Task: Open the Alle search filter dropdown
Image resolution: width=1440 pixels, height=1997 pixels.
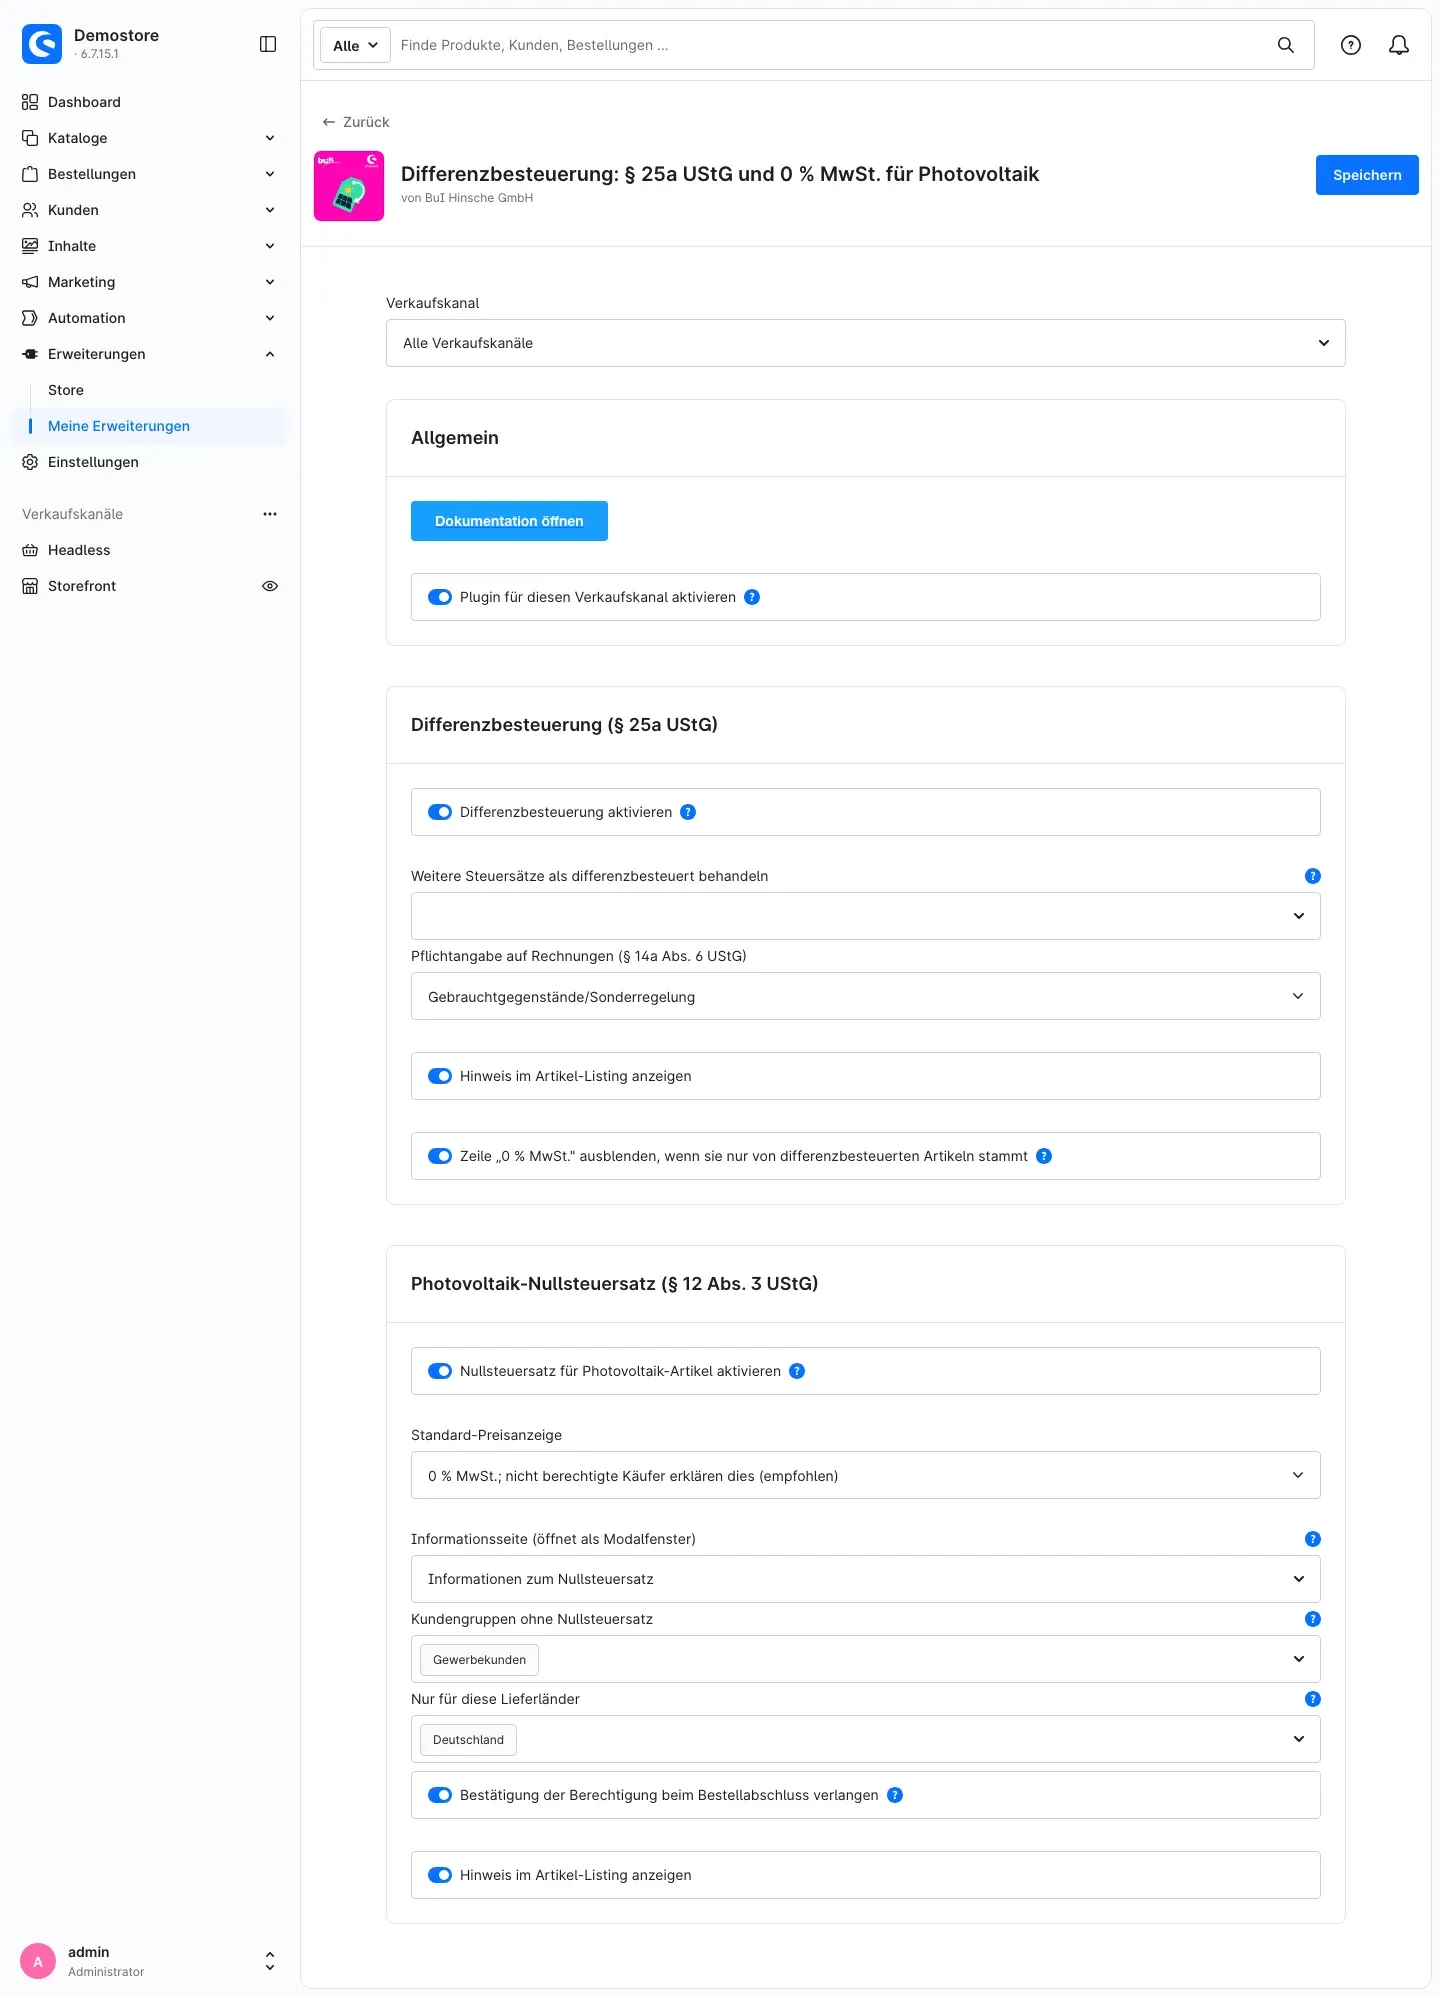Action: point(355,45)
